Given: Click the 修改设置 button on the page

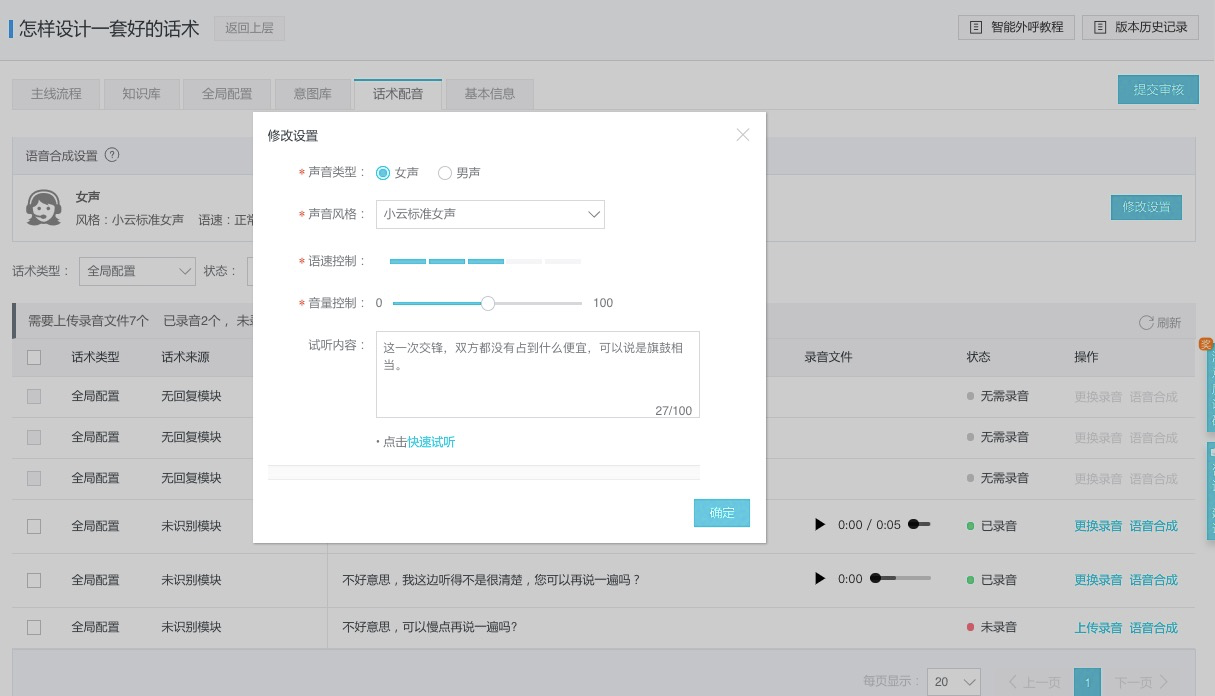Looking at the screenshot, I should [1146, 207].
